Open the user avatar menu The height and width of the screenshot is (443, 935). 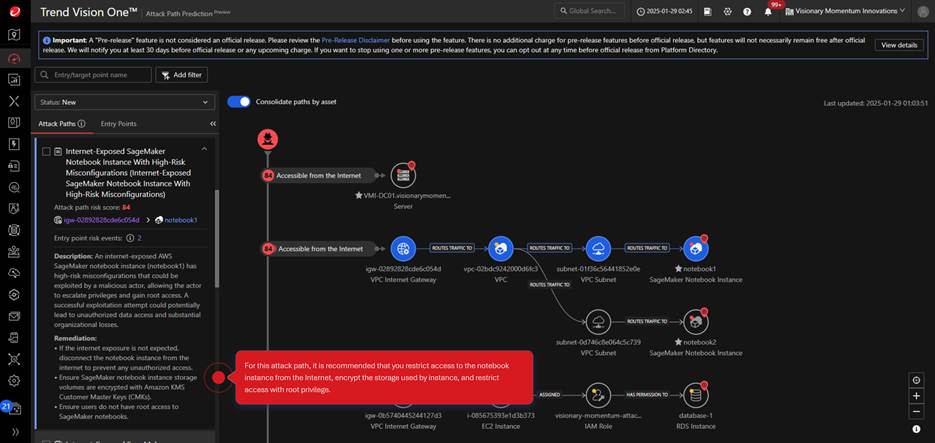click(922, 11)
